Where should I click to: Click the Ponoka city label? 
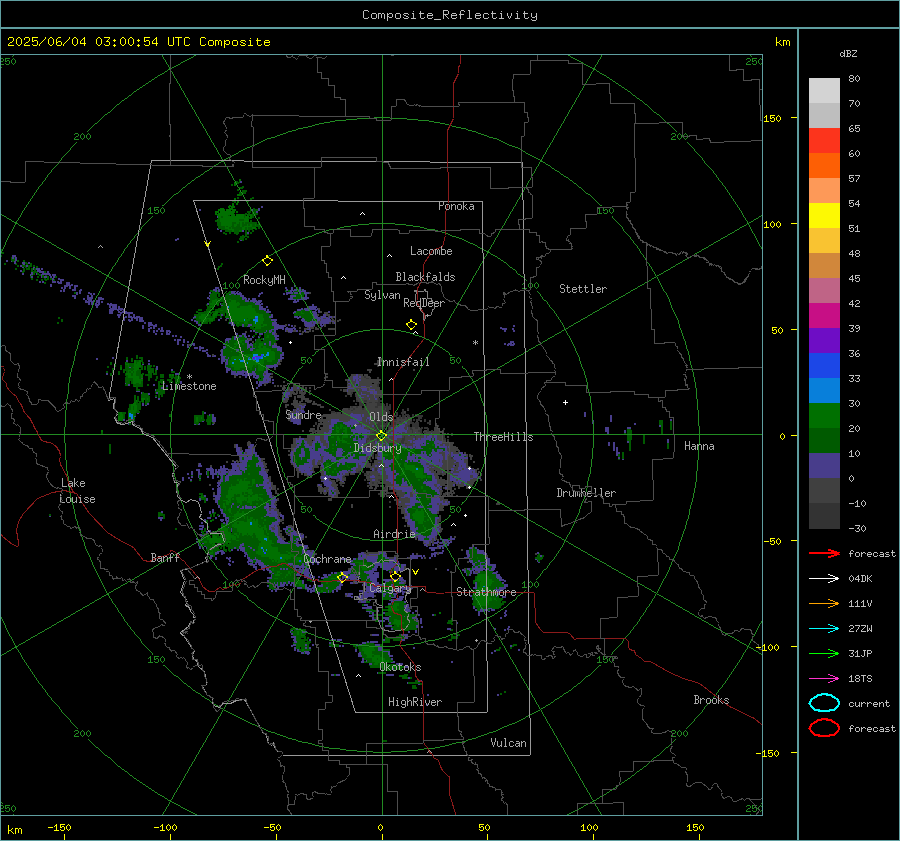(456, 206)
